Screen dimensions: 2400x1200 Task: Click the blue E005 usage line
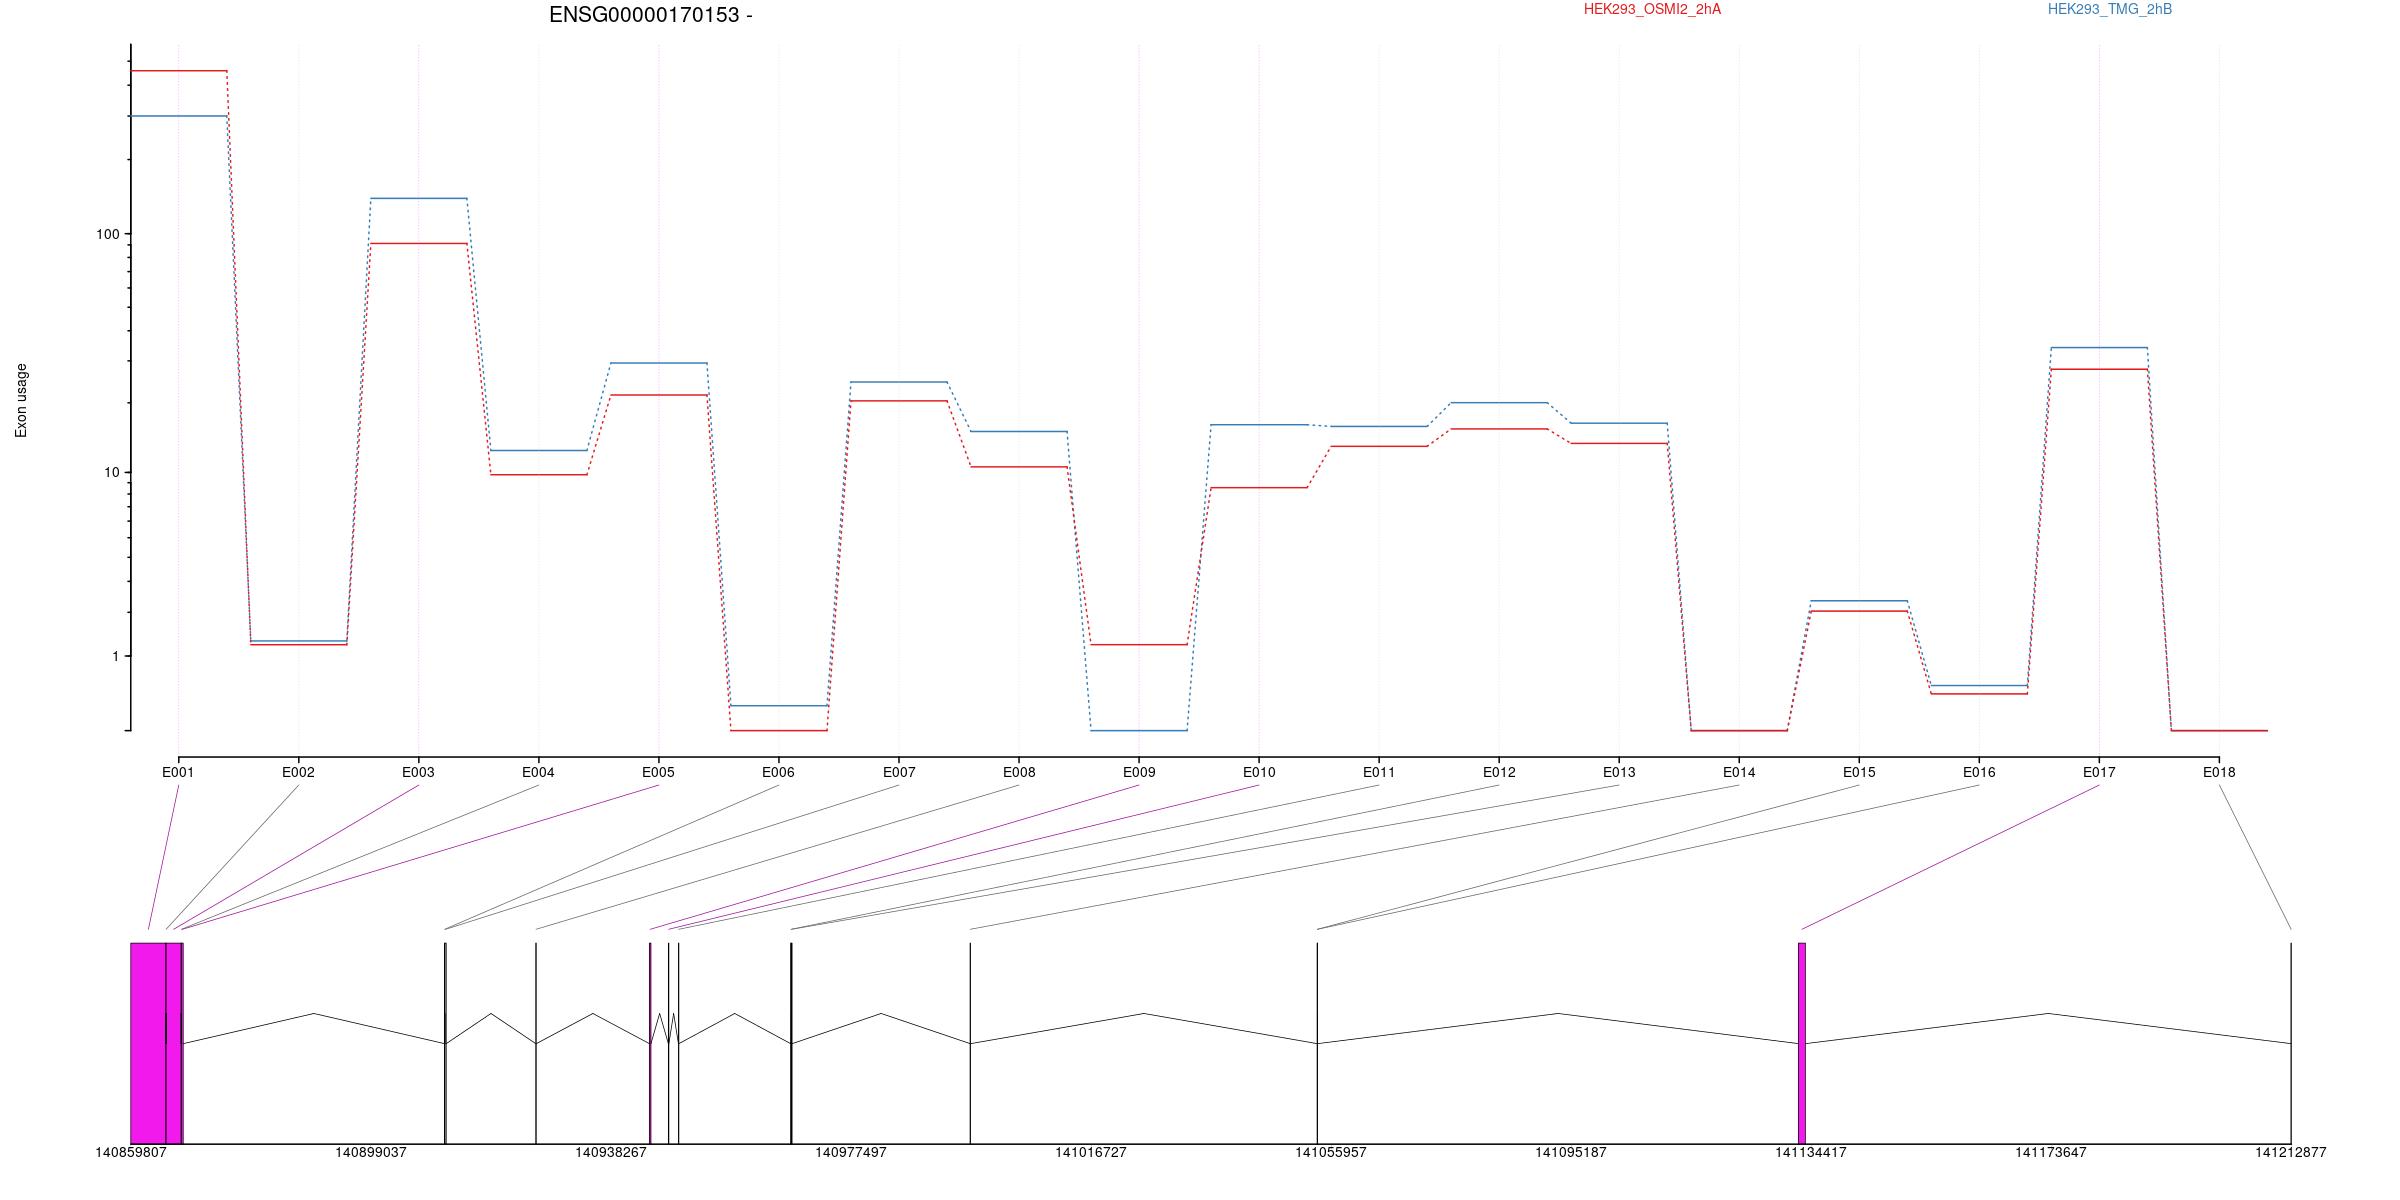click(x=658, y=363)
